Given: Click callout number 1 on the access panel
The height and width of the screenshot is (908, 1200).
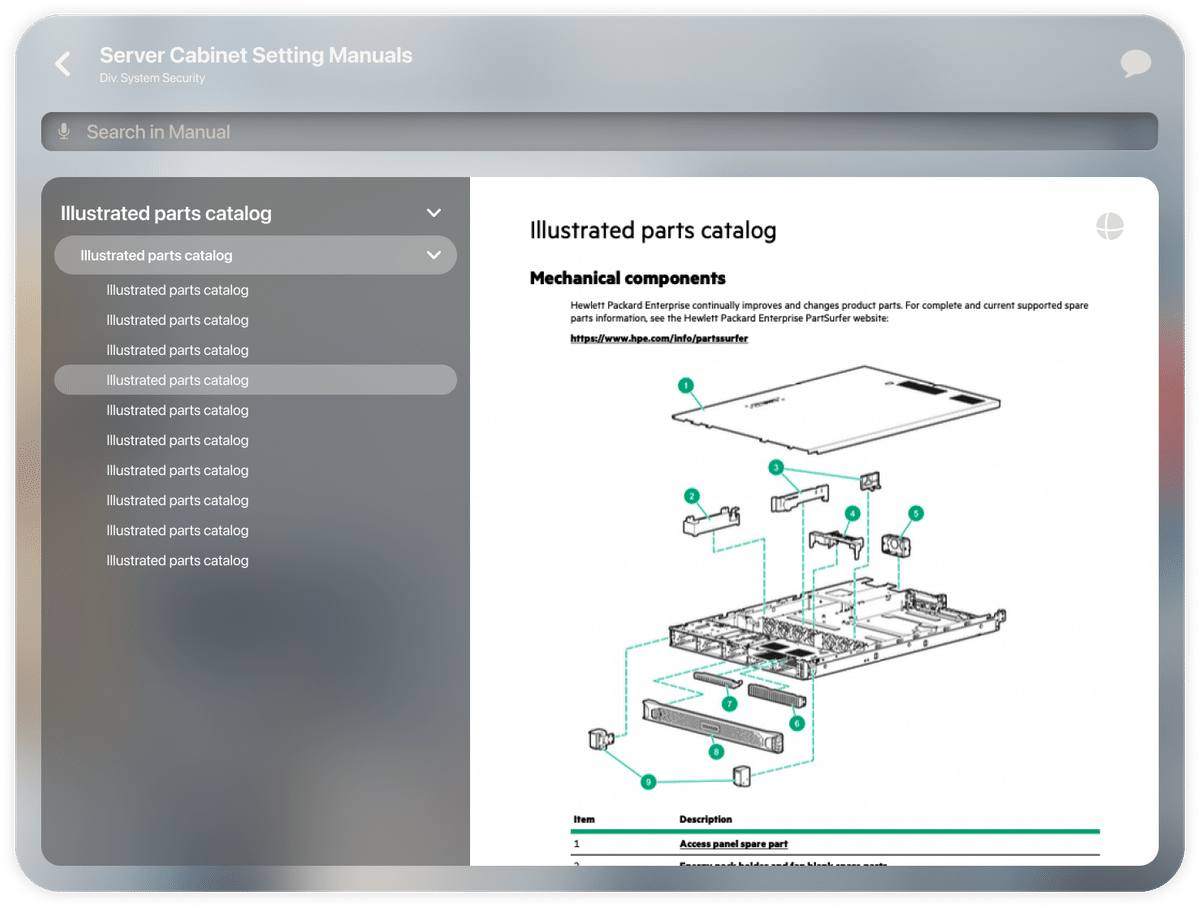Looking at the screenshot, I should (x=685, y=384).
